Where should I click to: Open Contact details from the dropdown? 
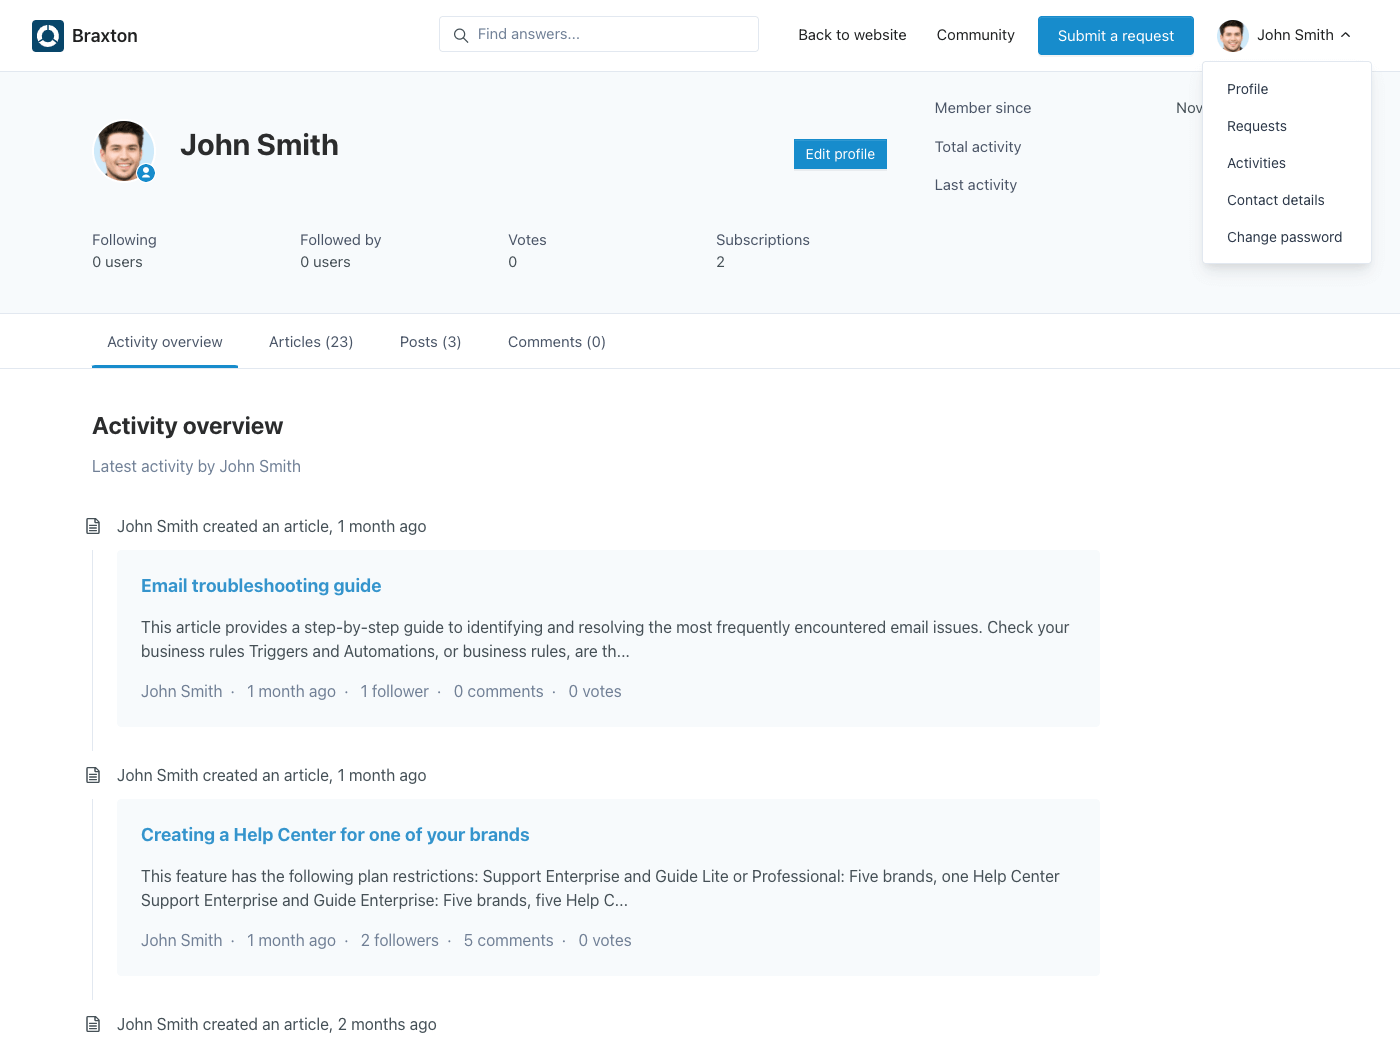pos(1275,200)
